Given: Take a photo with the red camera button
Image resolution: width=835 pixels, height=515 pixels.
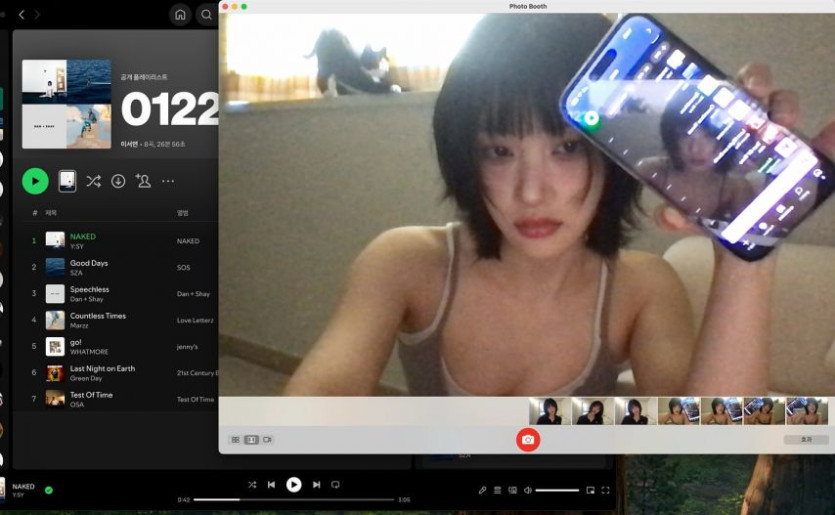Looking at the screenshot, I should click(x=528, y=440).
